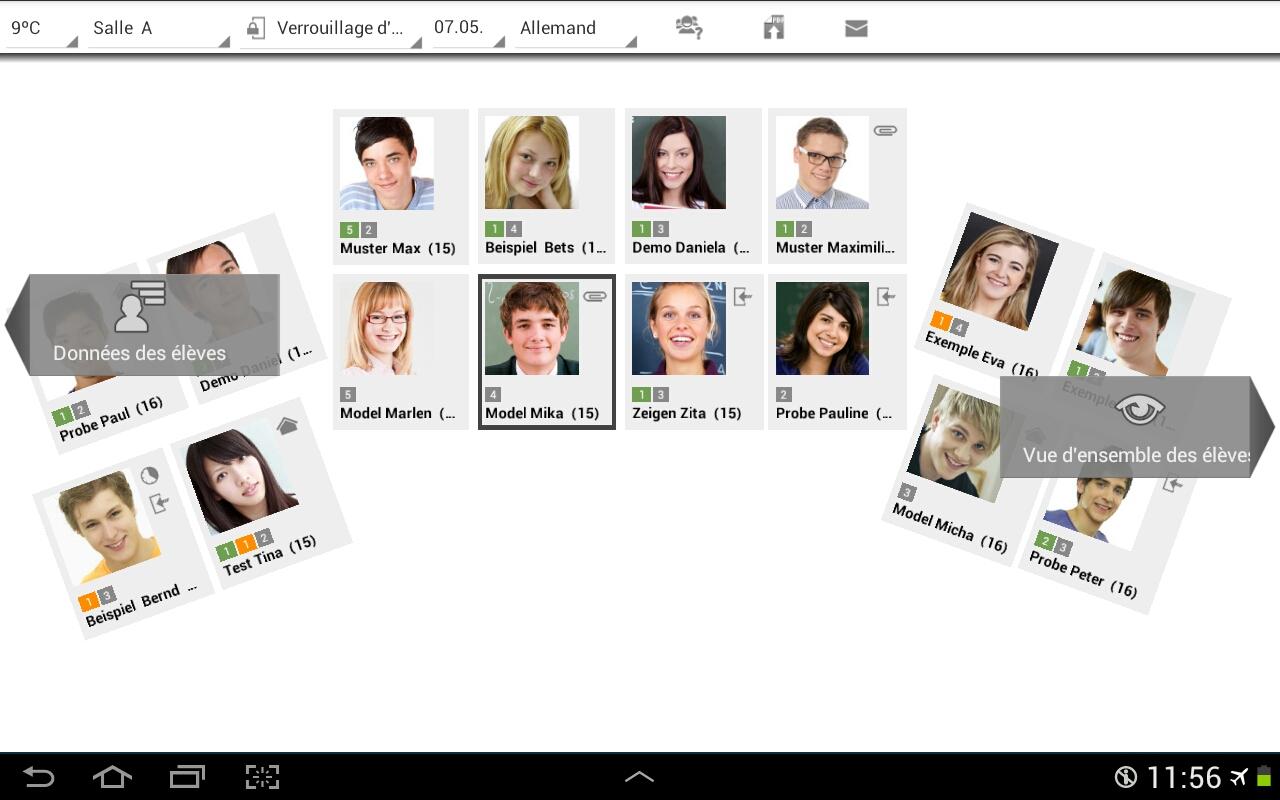
Task: Click the battery indicator icon
Action: coord(1264,777)
